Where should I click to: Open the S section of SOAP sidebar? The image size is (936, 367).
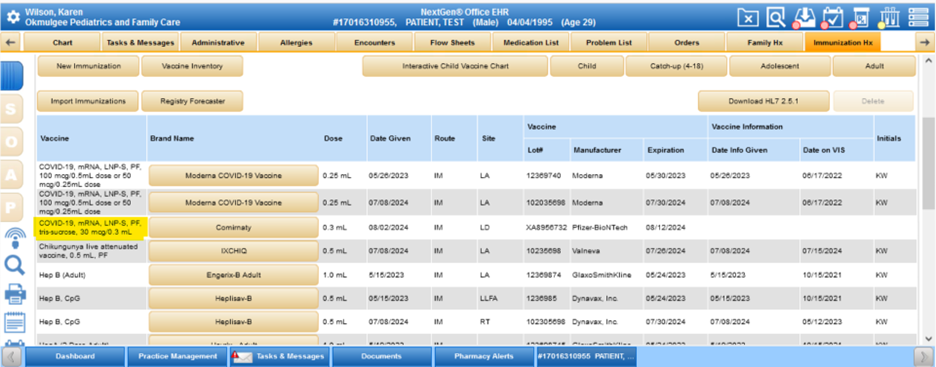click(12, 109)
